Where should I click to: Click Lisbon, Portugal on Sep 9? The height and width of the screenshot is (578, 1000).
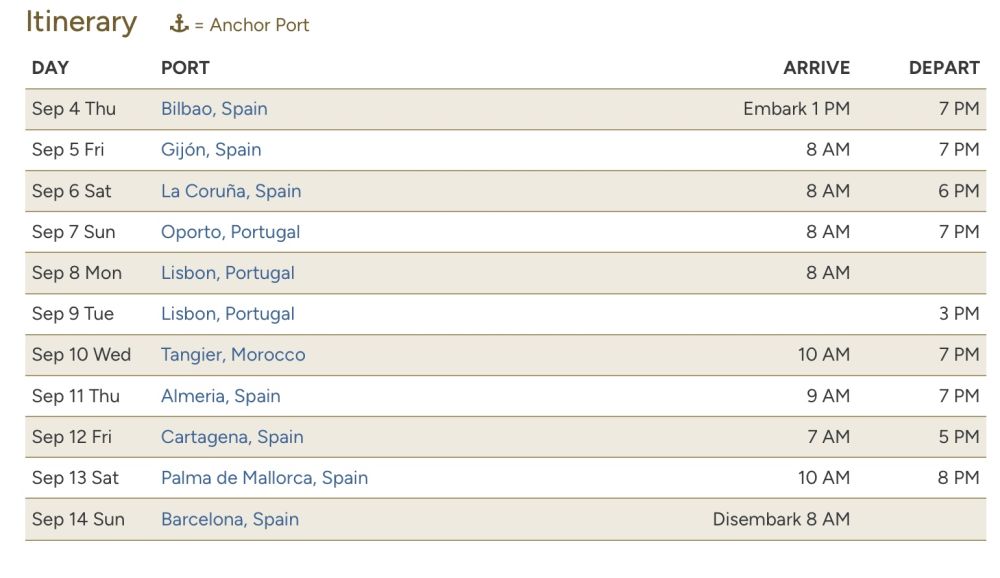pos(228,314)
